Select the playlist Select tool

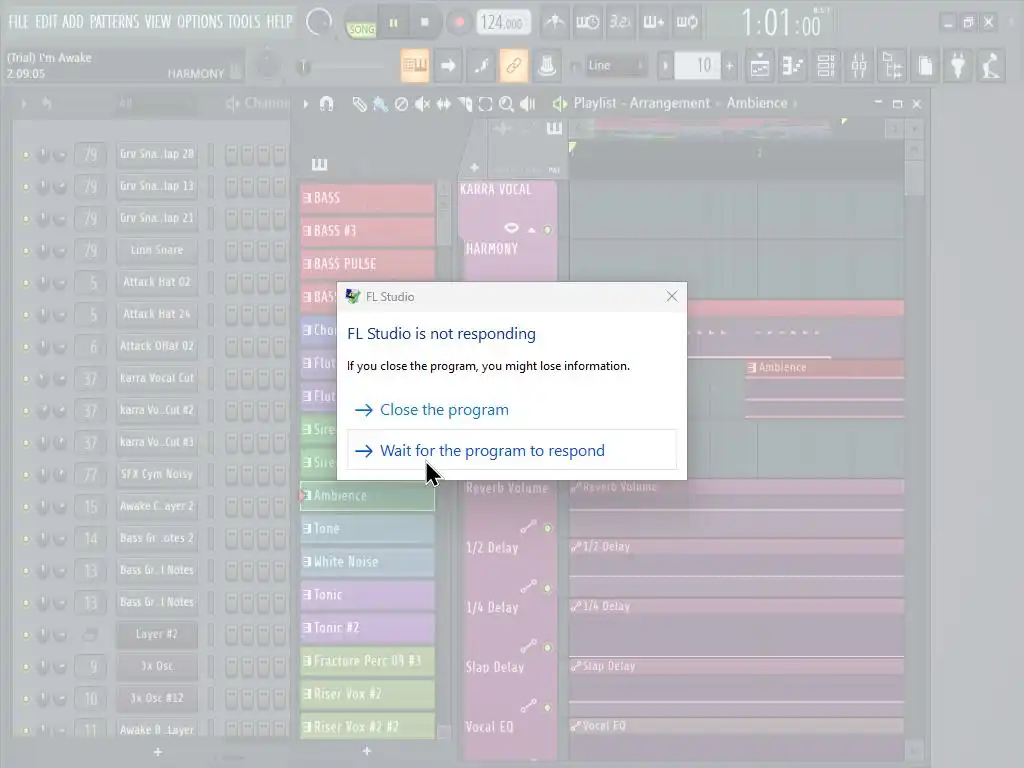(485, 104)
